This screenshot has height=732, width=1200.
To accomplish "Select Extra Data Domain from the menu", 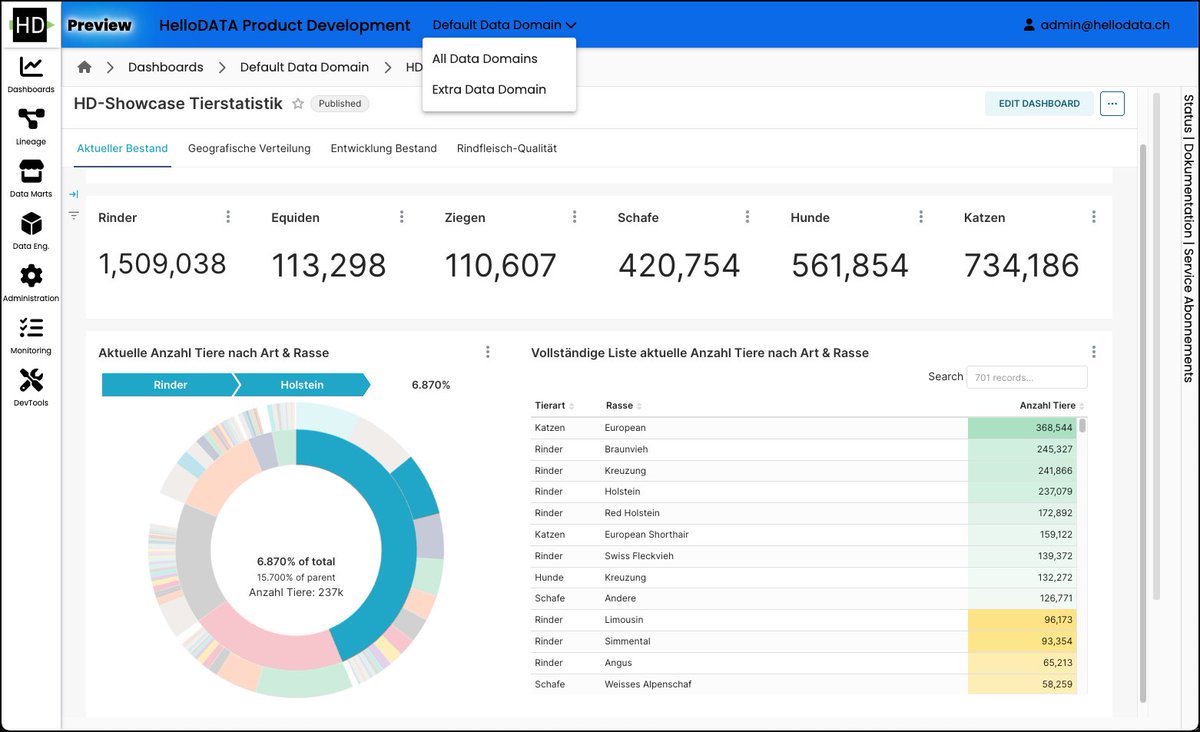I will [x=487, y=89].
